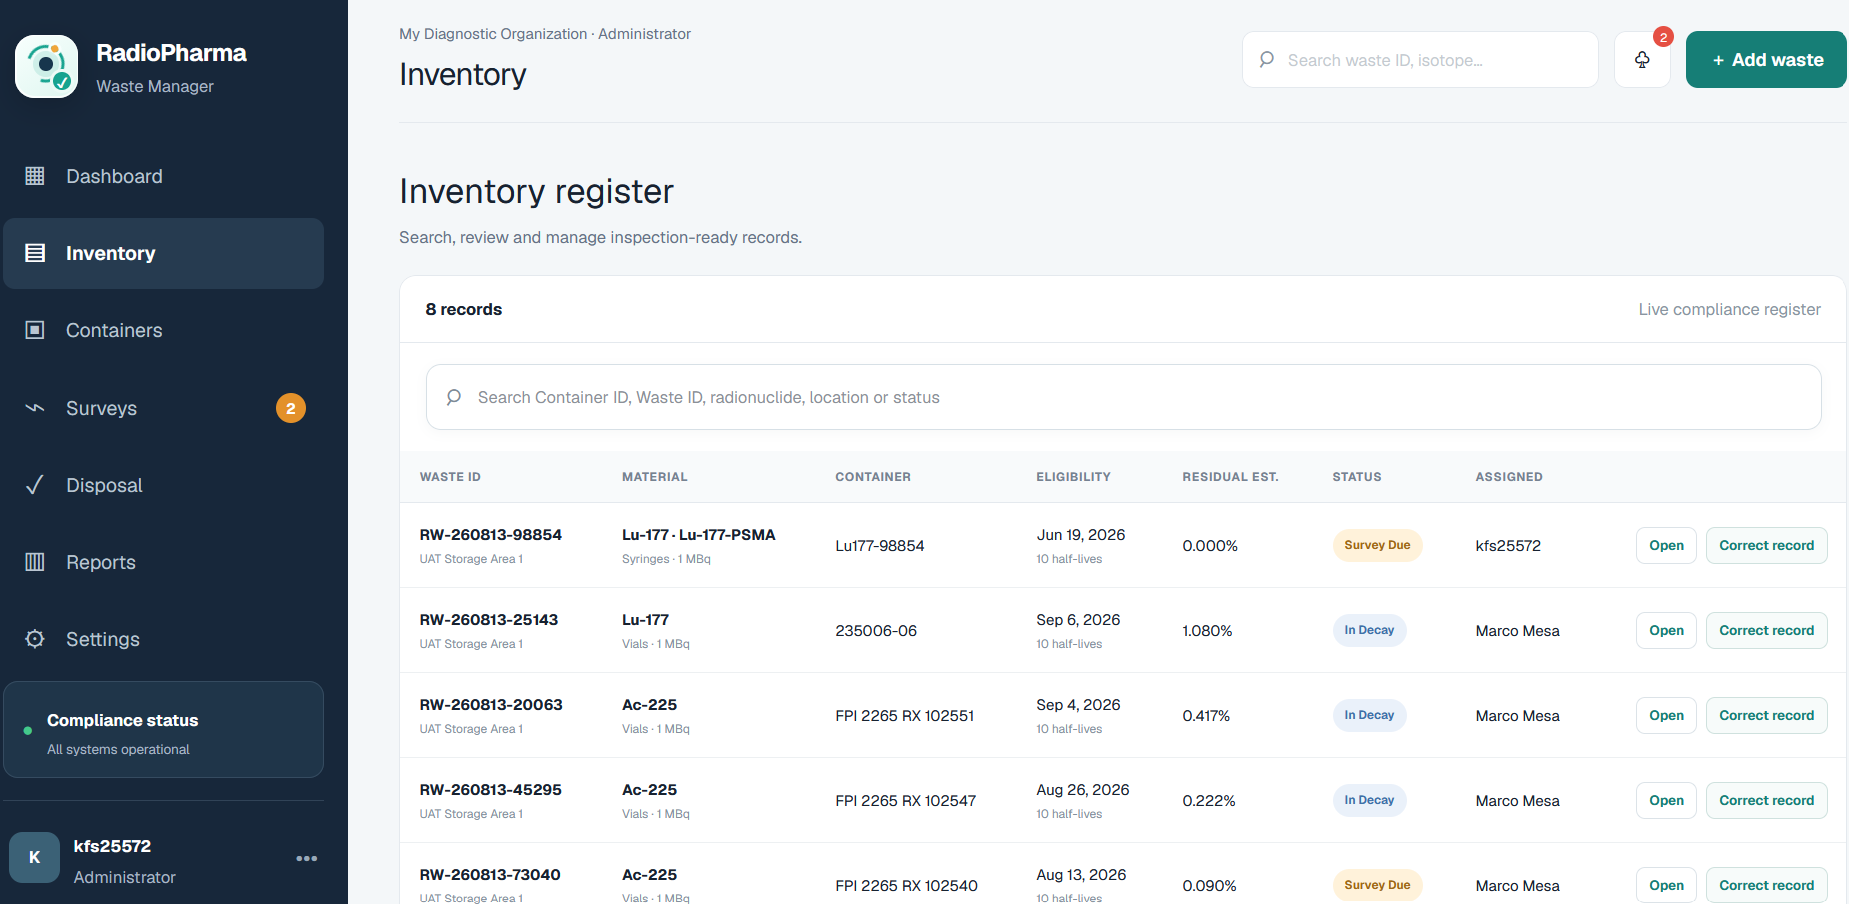Select Inventory in the sidebar

pos(164,253)
